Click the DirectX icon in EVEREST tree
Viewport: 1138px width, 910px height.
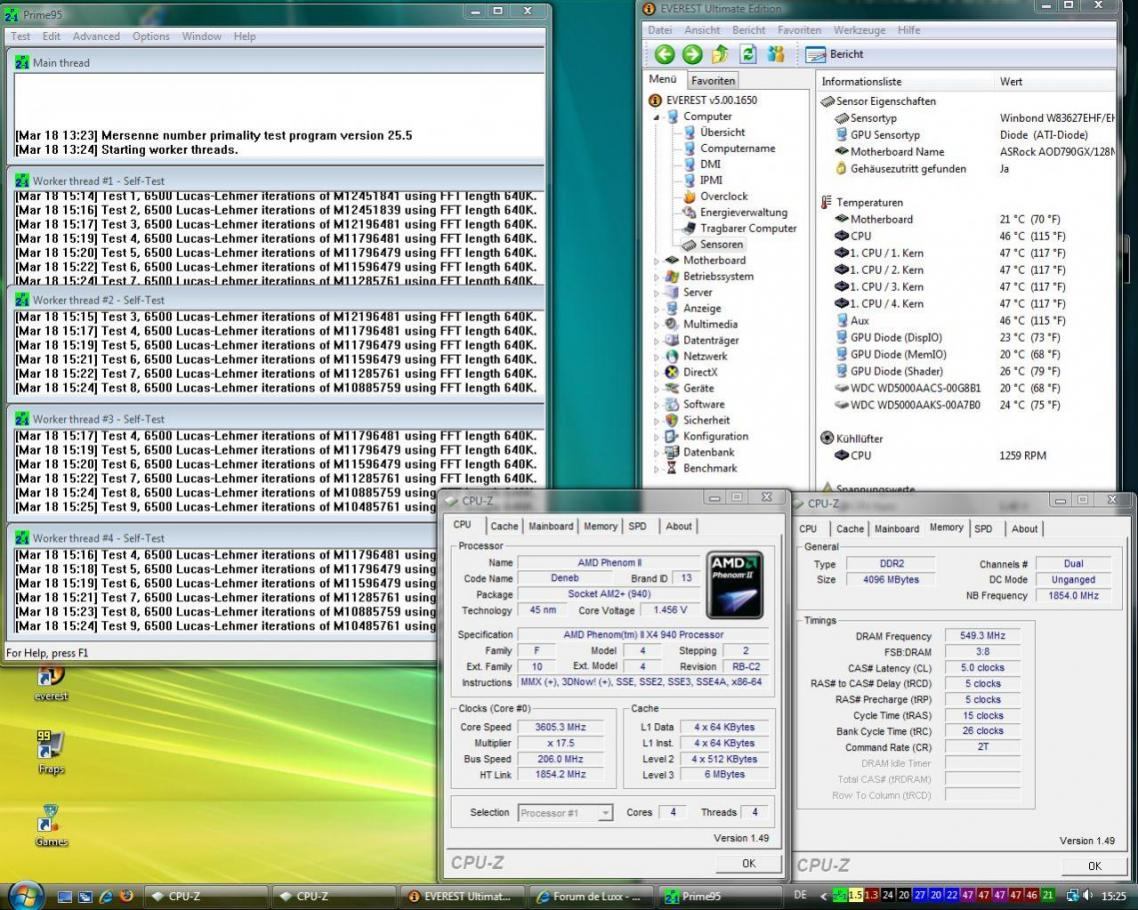click(672, 372)
